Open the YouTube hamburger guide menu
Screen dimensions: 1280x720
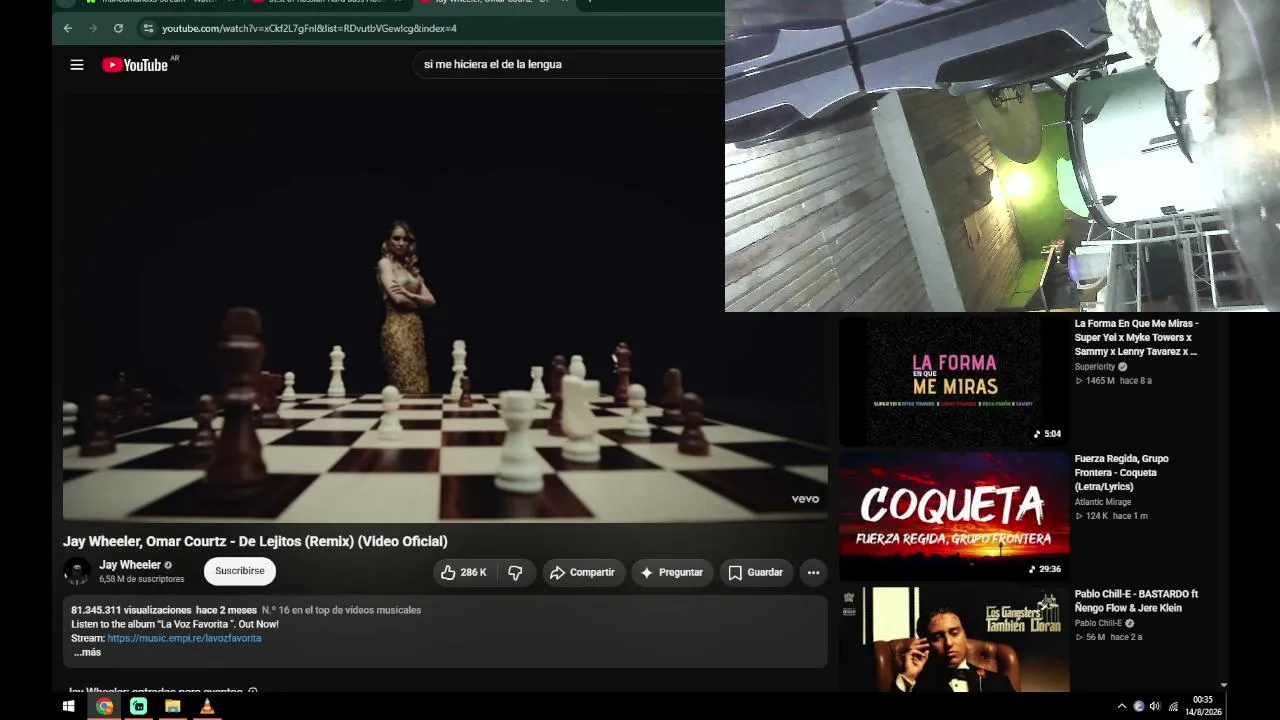[x=77, y=65]
